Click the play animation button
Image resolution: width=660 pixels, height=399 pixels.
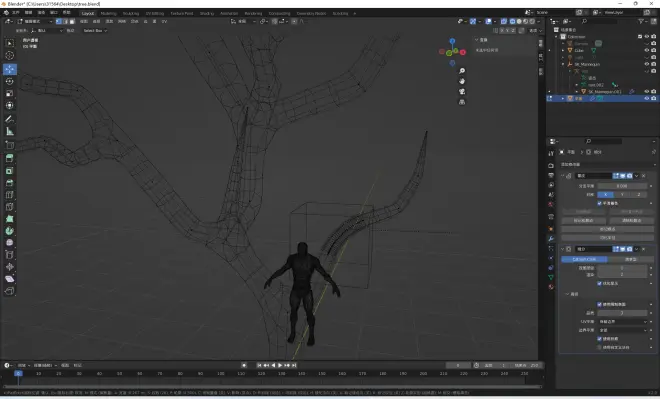click(x=280, y=365)
